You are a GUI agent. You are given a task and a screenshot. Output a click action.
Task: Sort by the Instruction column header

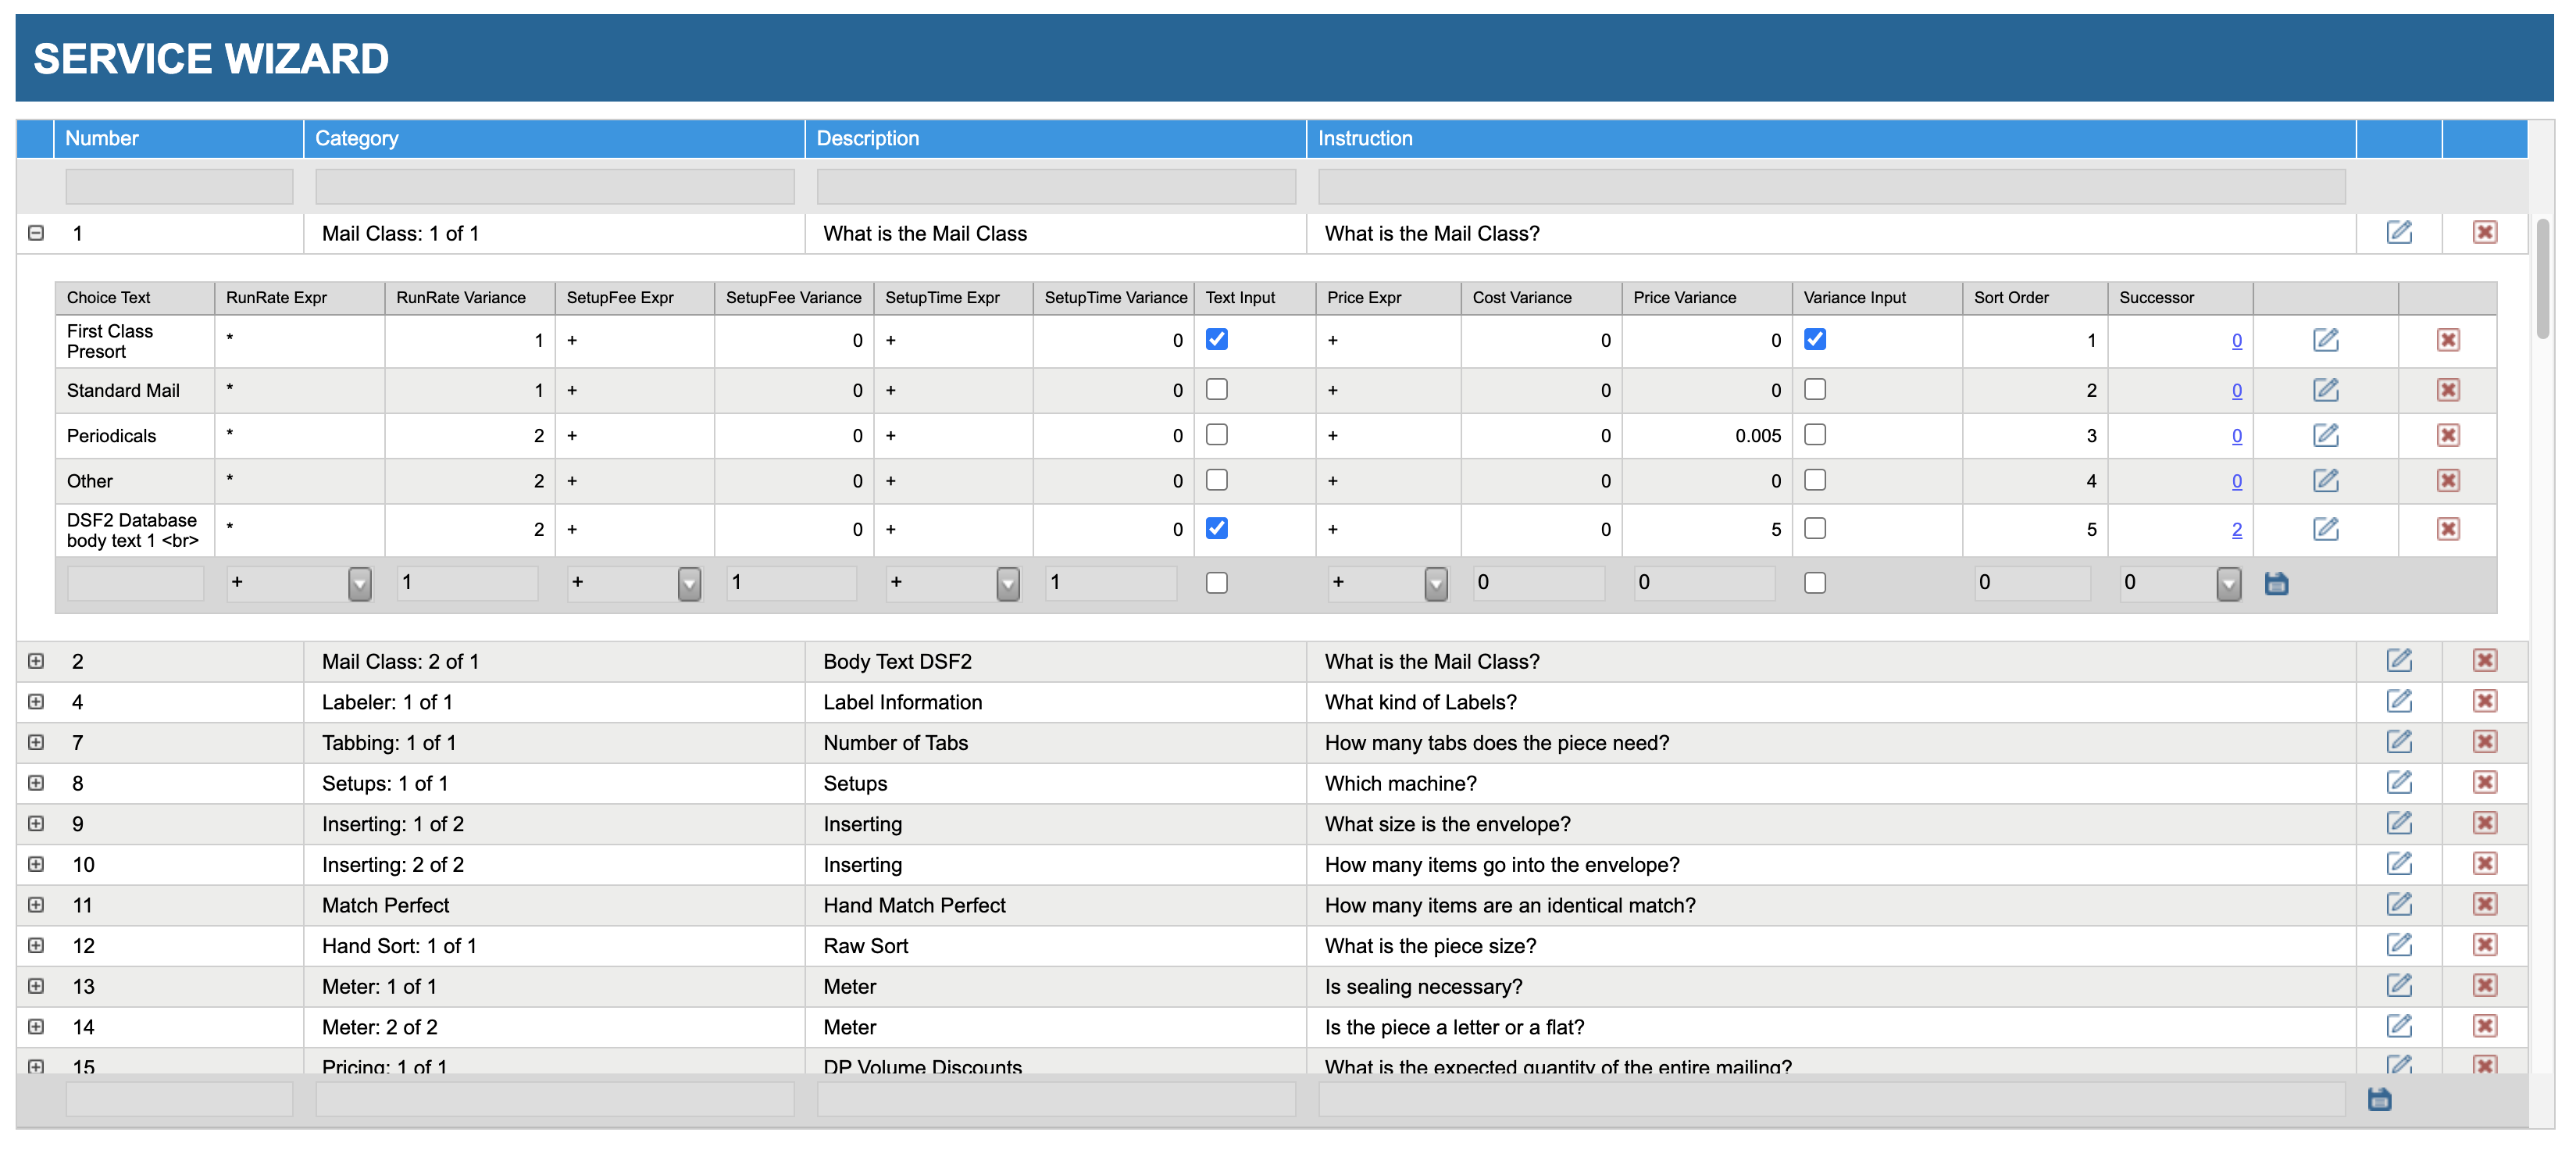(1365, 138)
